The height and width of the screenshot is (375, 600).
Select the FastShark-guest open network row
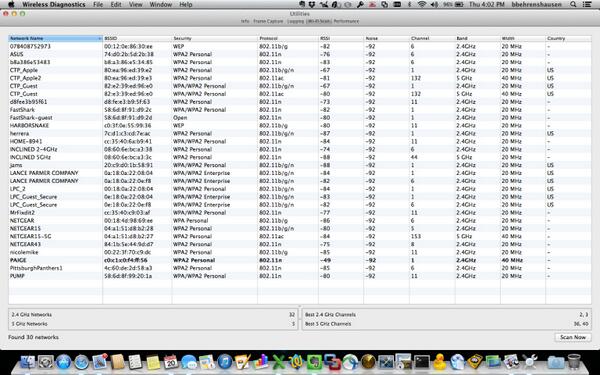click(300, 117)
